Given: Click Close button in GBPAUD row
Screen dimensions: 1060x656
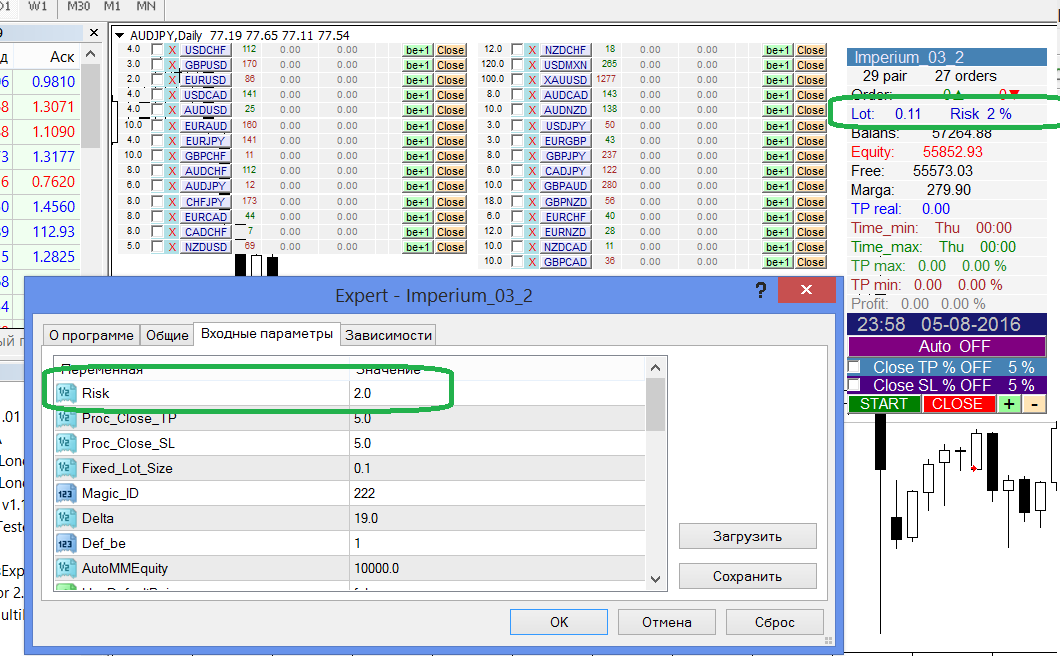Looking at the screenshot, I should pyautogui.click(x=811, y=186).
